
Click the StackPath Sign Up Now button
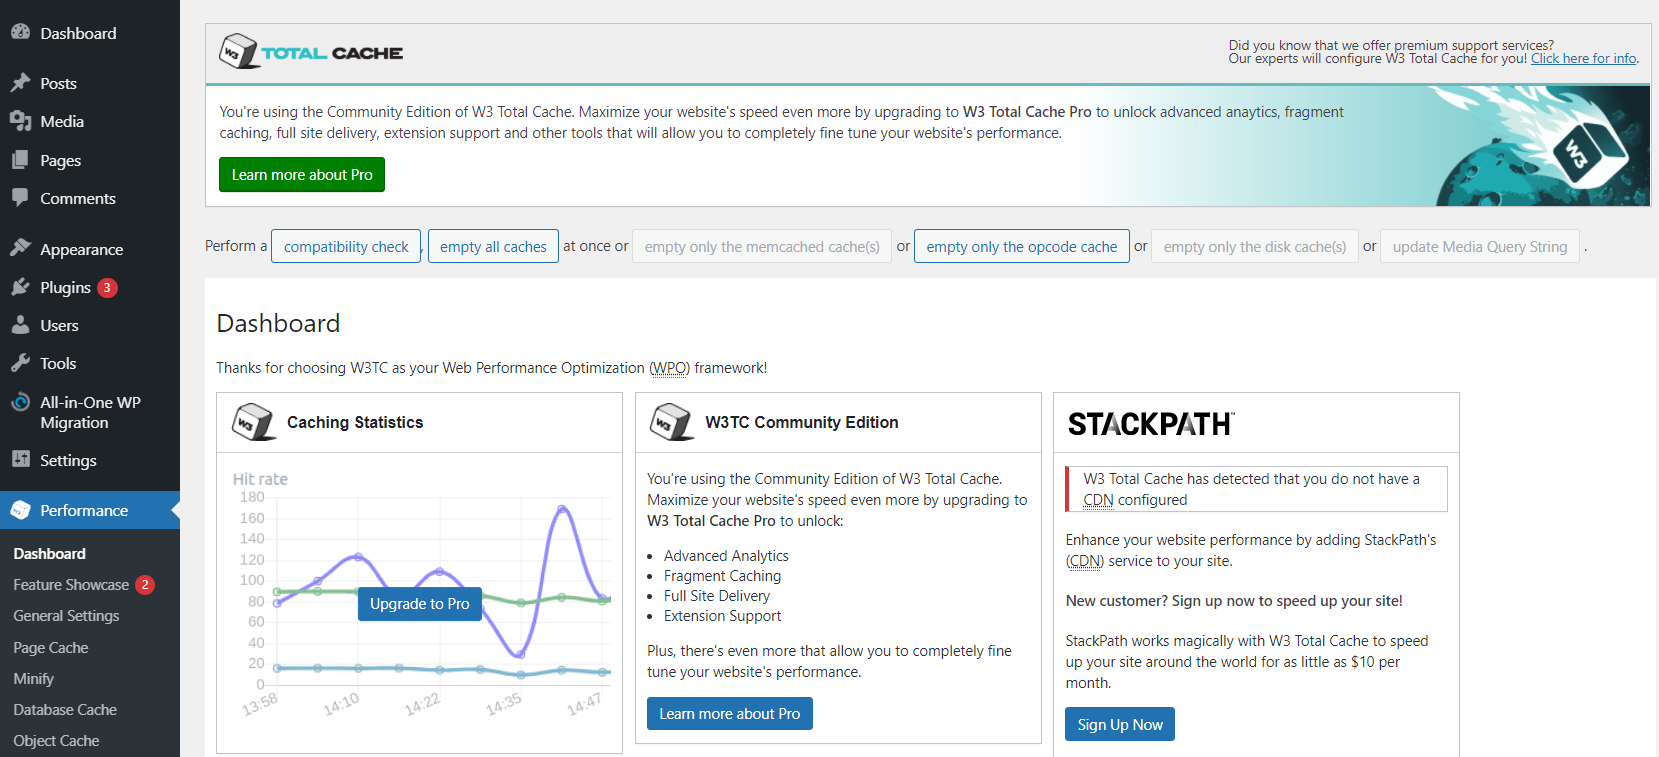point(1120,725)
